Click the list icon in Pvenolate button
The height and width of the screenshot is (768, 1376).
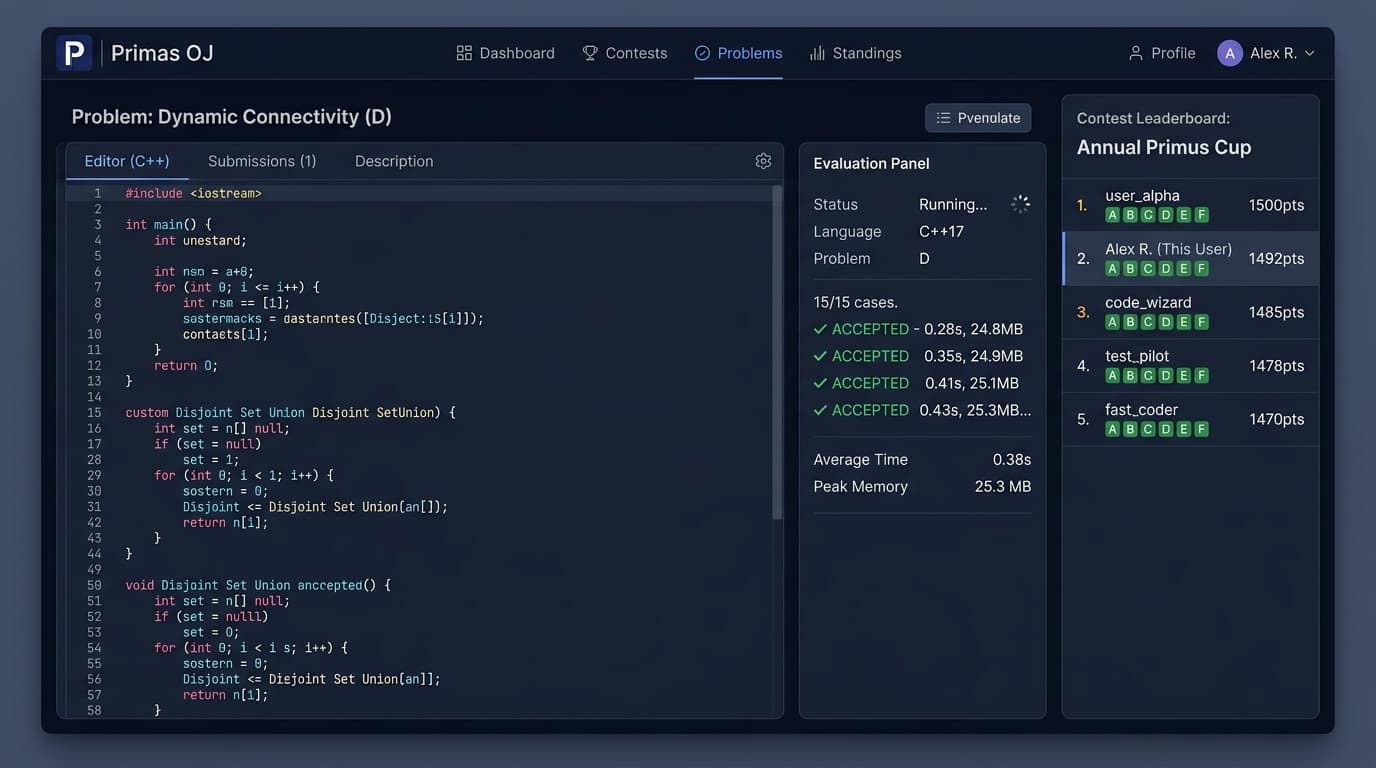pyautogui.click(x=943, y=118)
